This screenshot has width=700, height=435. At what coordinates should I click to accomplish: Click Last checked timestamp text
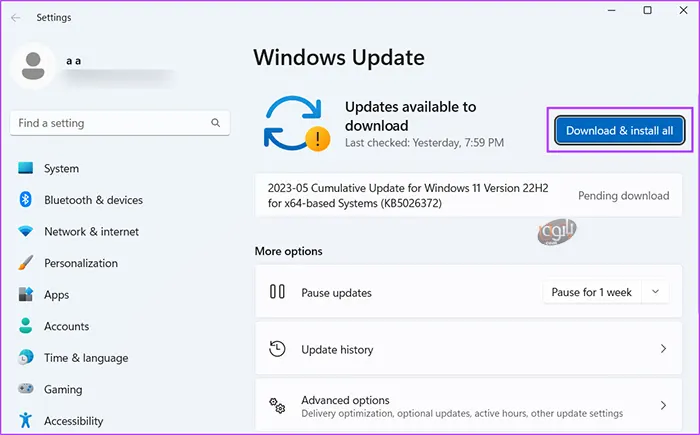click(x=425, y=143)
